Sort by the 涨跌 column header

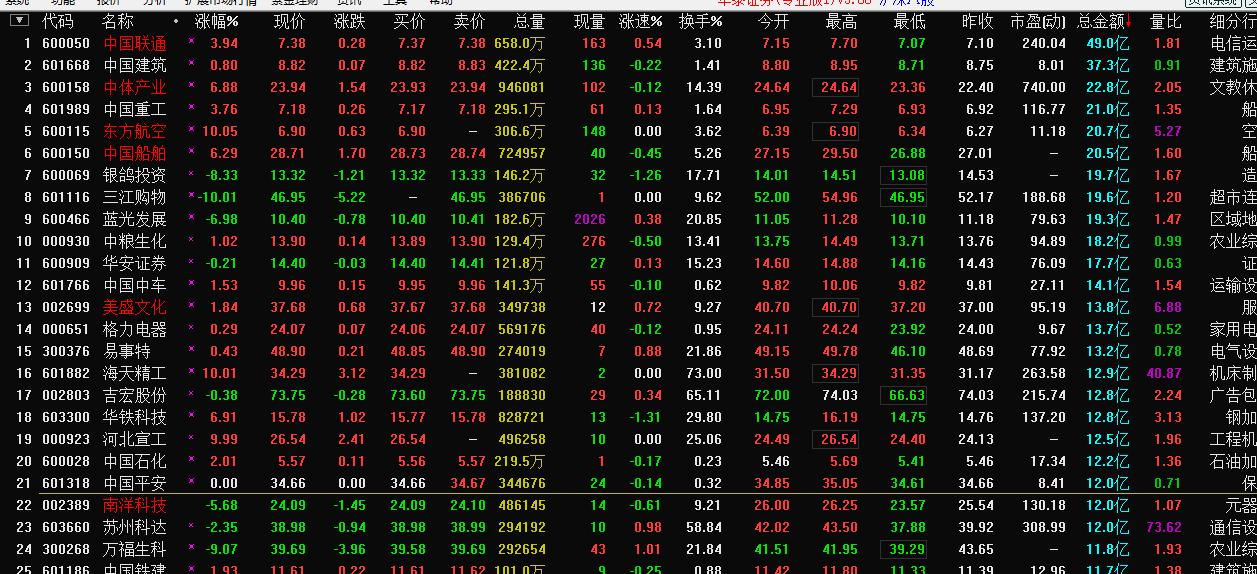tap(350, 21)
